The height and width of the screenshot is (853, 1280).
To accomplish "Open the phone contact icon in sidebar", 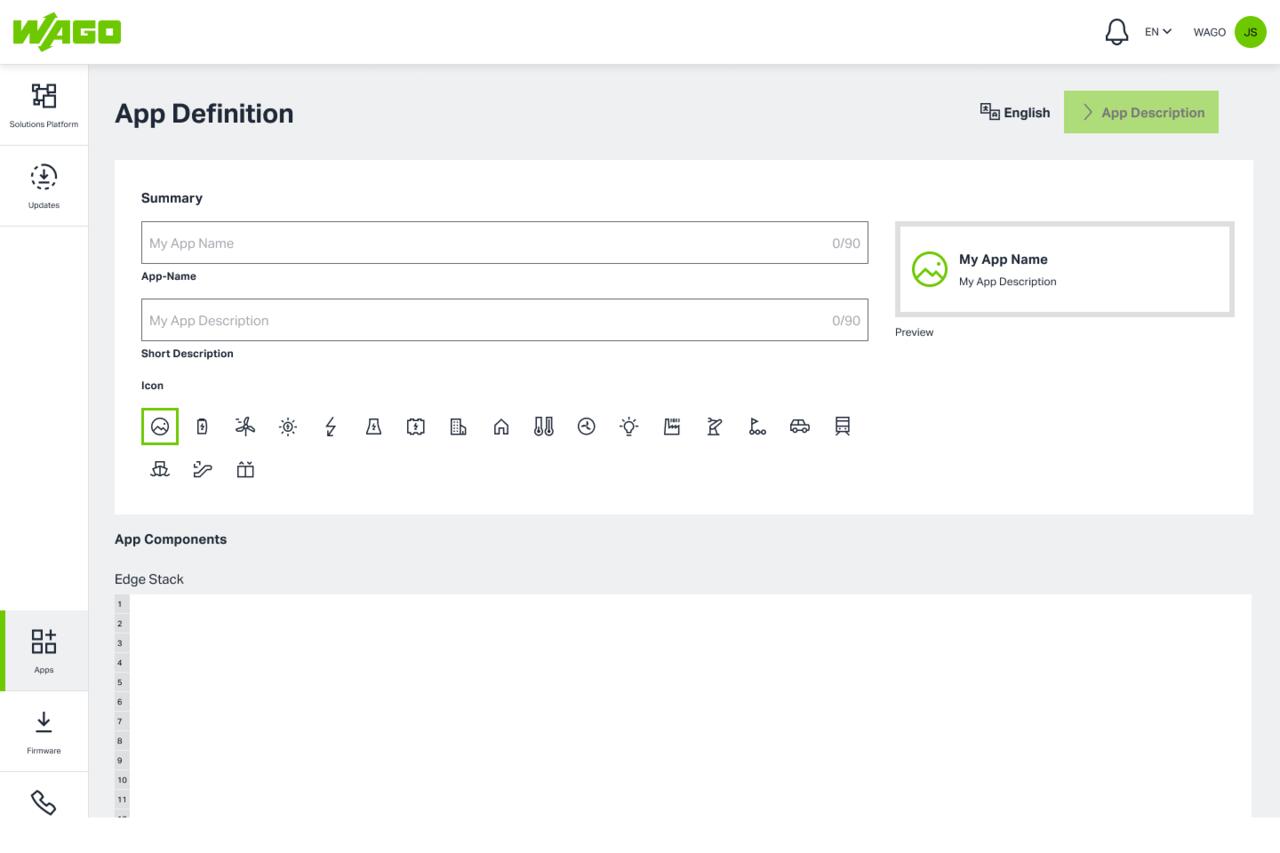I will (x=44, y=803).
